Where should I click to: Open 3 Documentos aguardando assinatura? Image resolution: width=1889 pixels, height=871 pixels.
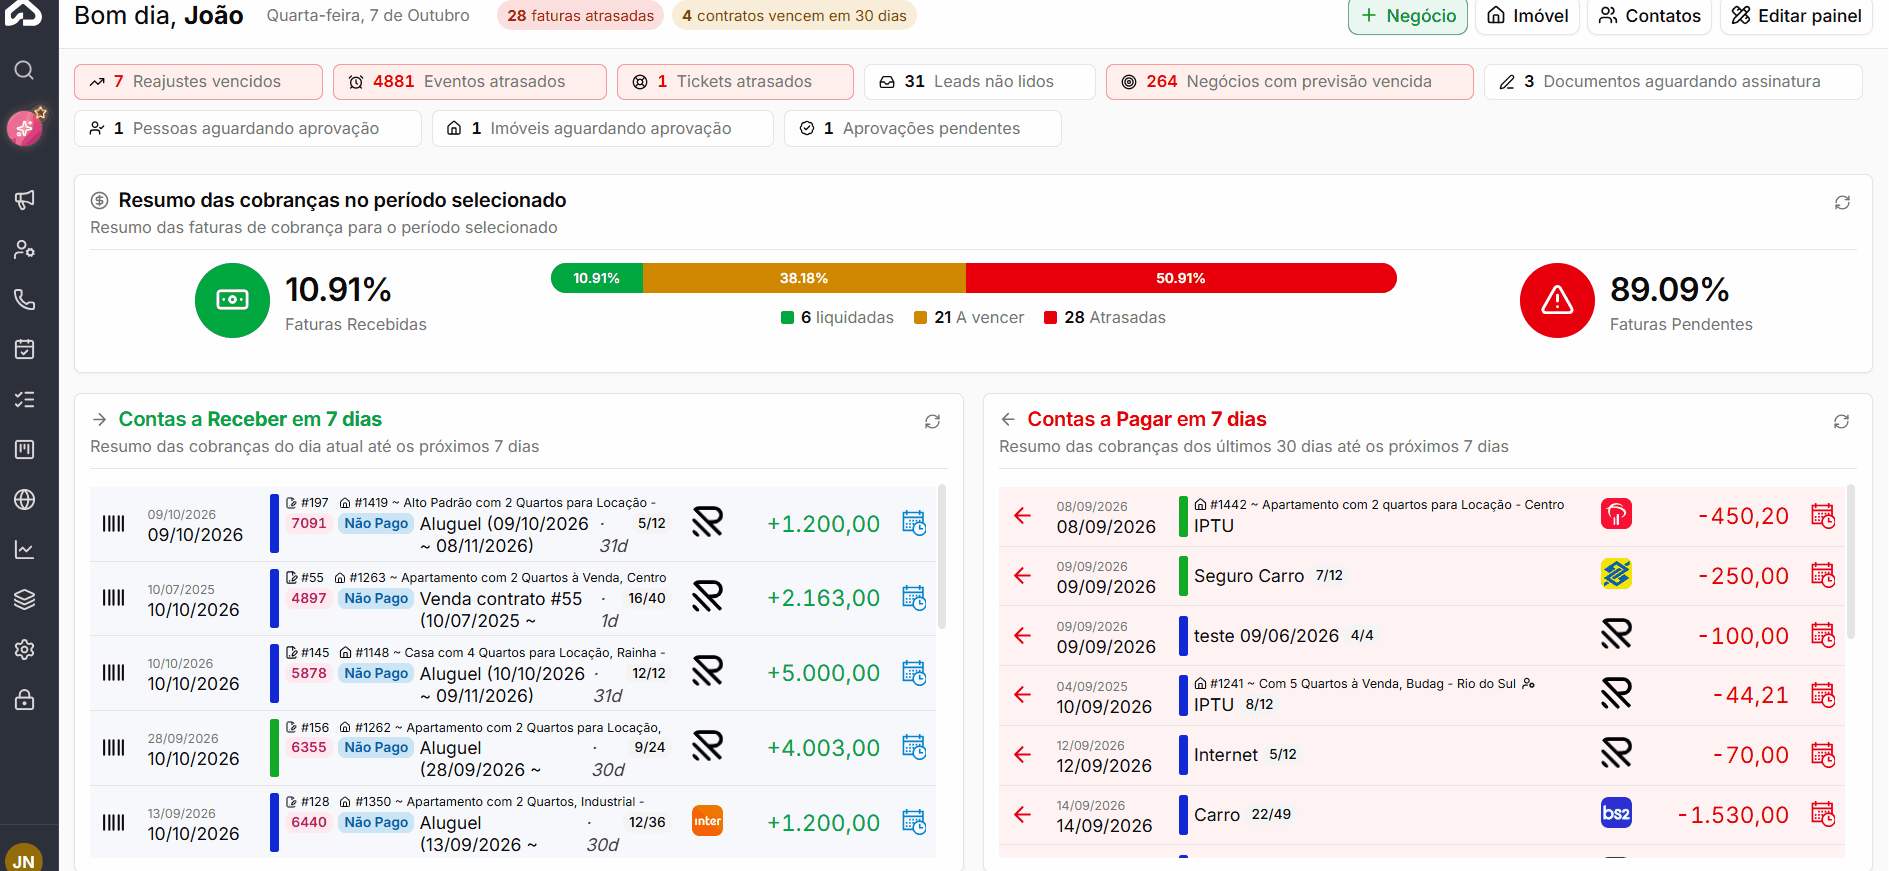(x=1673, y=82)
